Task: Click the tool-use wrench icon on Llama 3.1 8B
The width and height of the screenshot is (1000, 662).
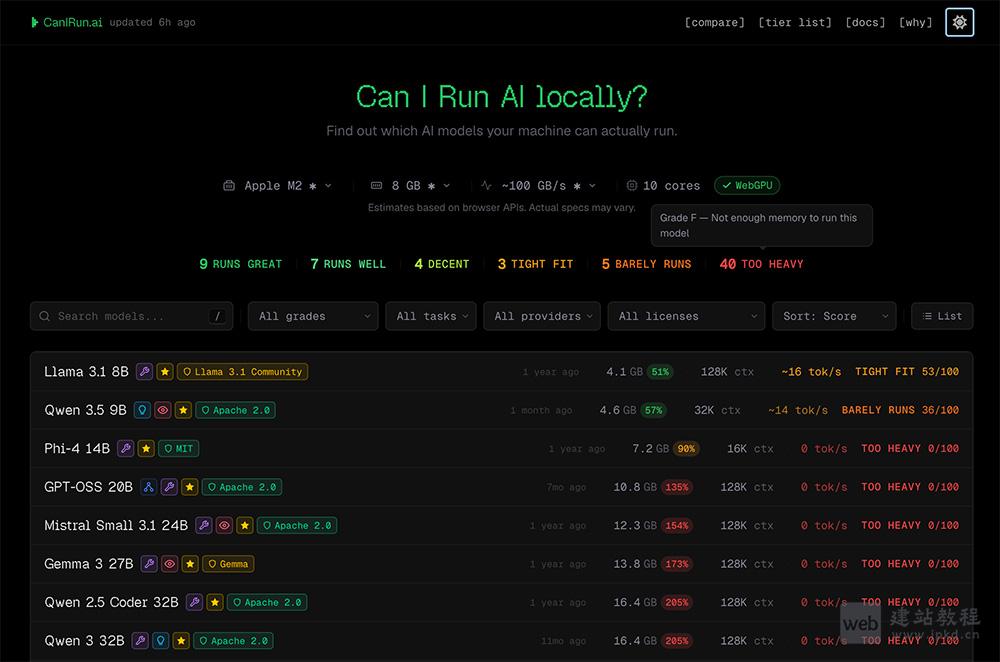Action: pyautogui.click(x=144, y=372)
